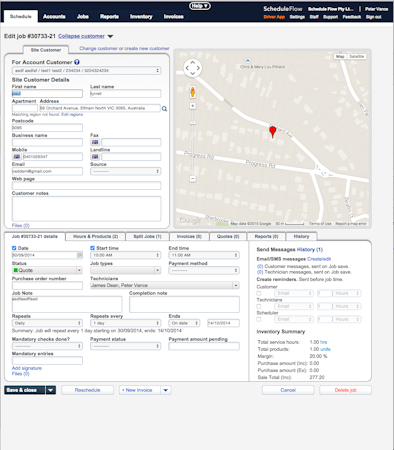394x450 pixels.
Task: Click Collapse customer link
Action: point(81,36)
